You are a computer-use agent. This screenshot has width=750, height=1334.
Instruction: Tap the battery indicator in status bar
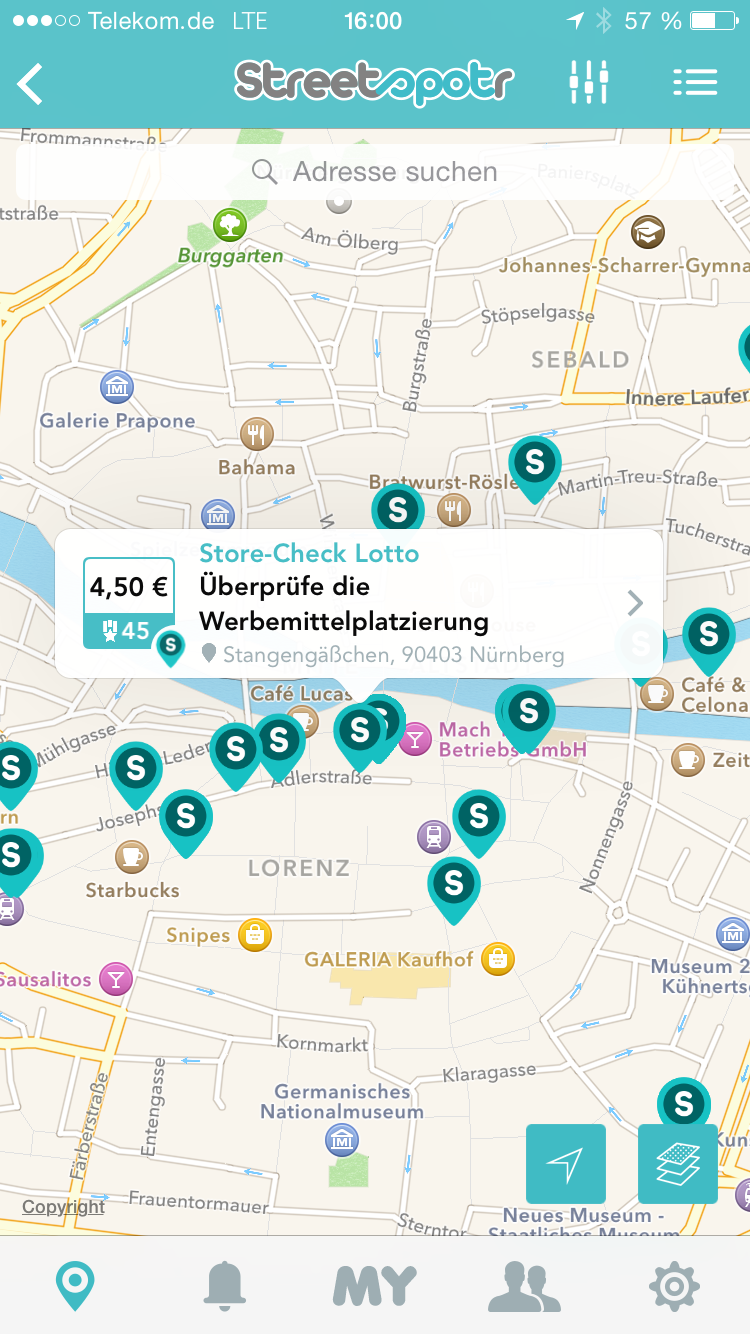[716, 21]
